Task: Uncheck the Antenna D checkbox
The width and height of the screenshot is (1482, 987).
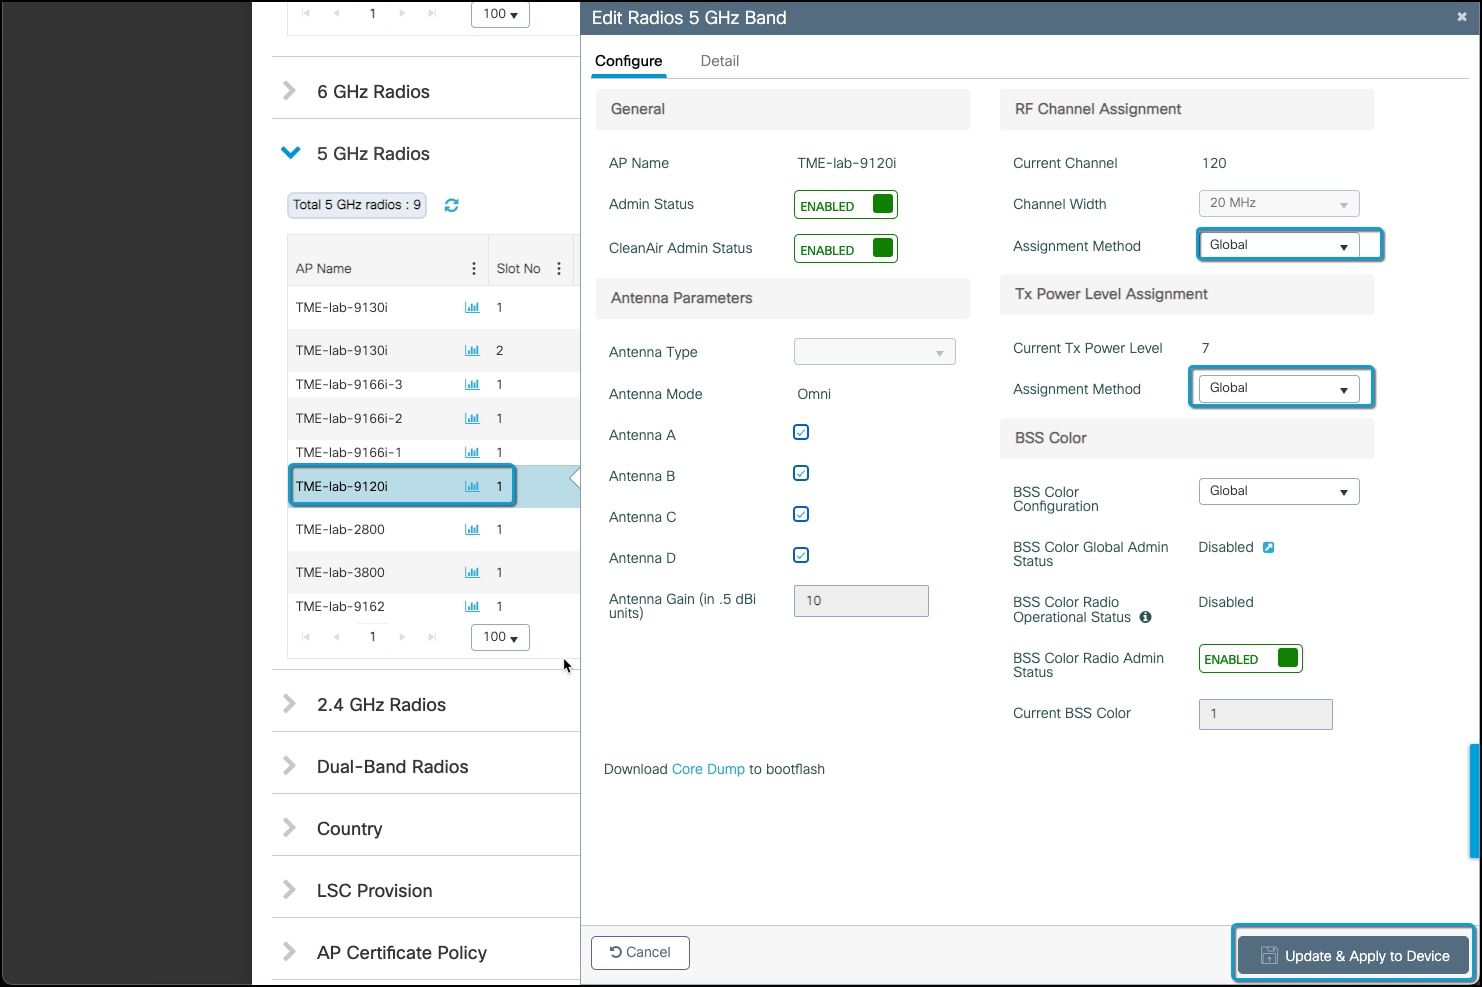Action: pyautogui.click(x=800, y=555)
